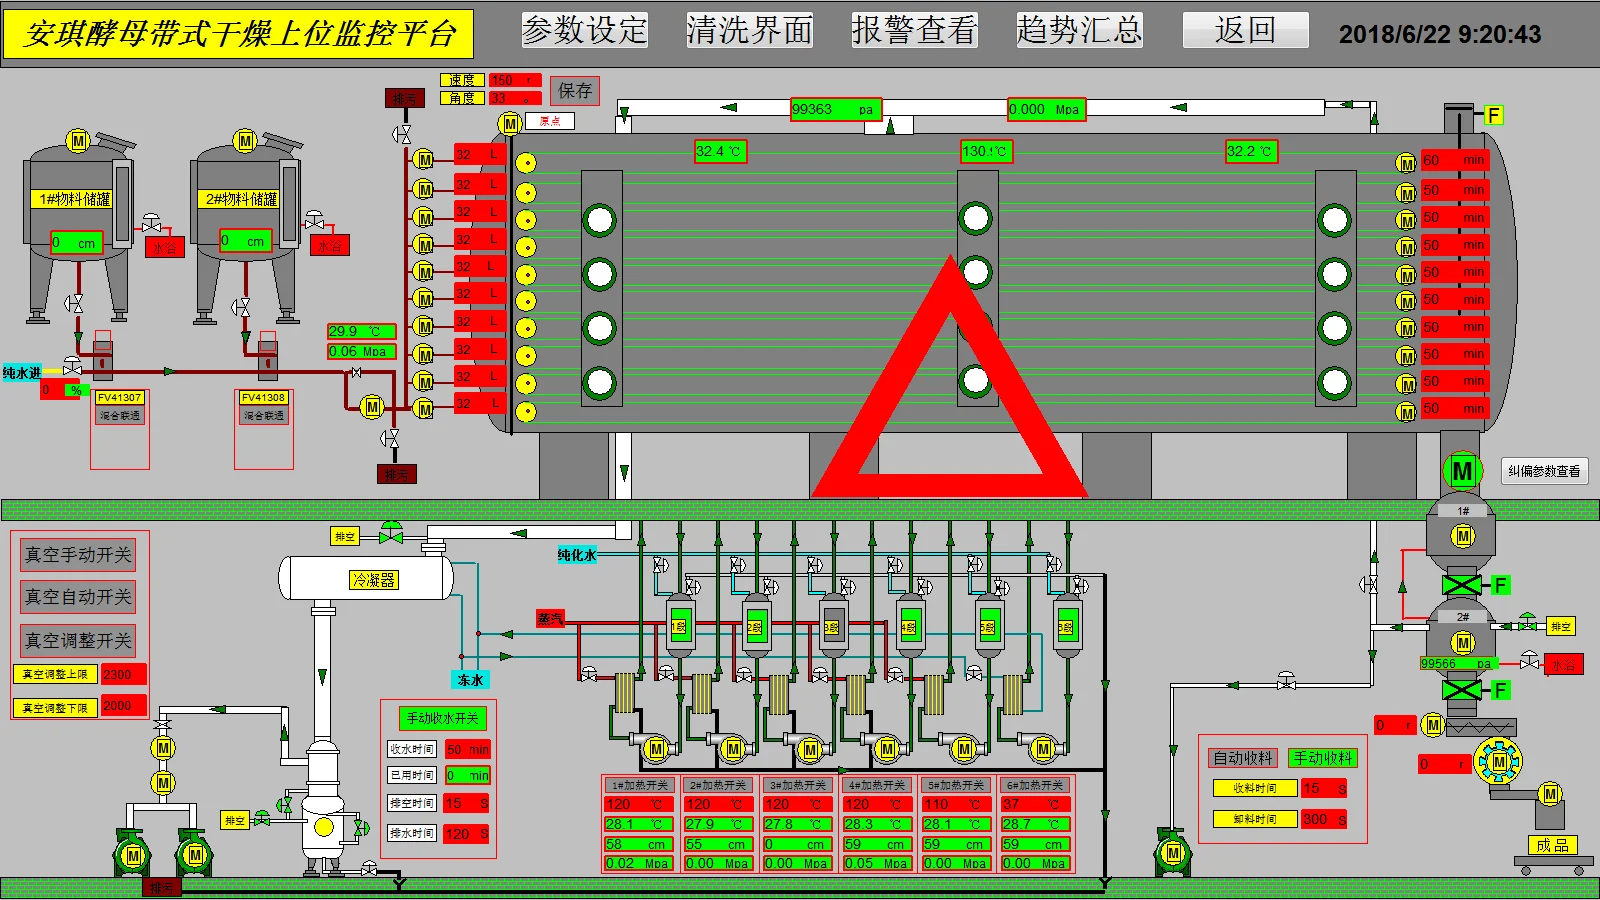Switch to the 清洗界面 cleaning screen
This screenshot has width=1600, height=900.
pyautogui.click(x=749, y=30)
